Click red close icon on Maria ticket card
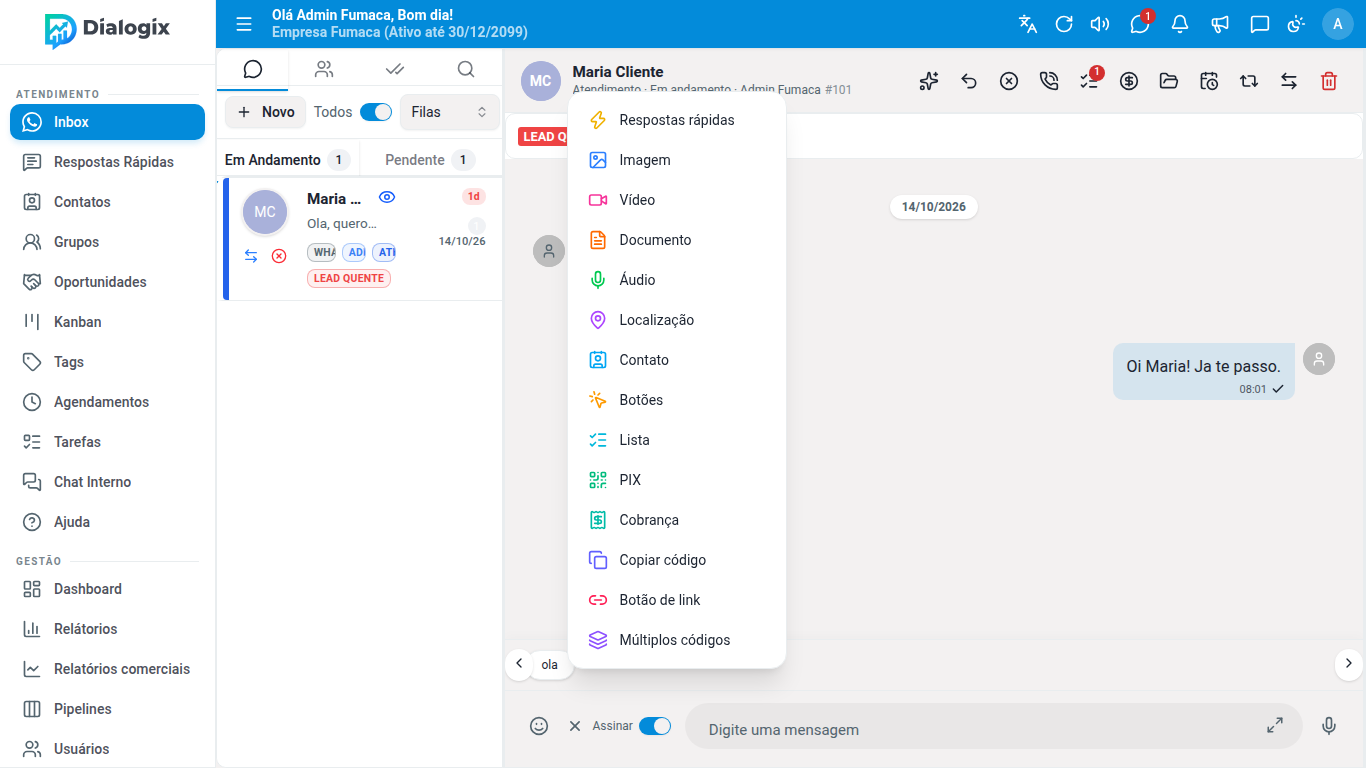1366x768 pixels. point(279,256)
